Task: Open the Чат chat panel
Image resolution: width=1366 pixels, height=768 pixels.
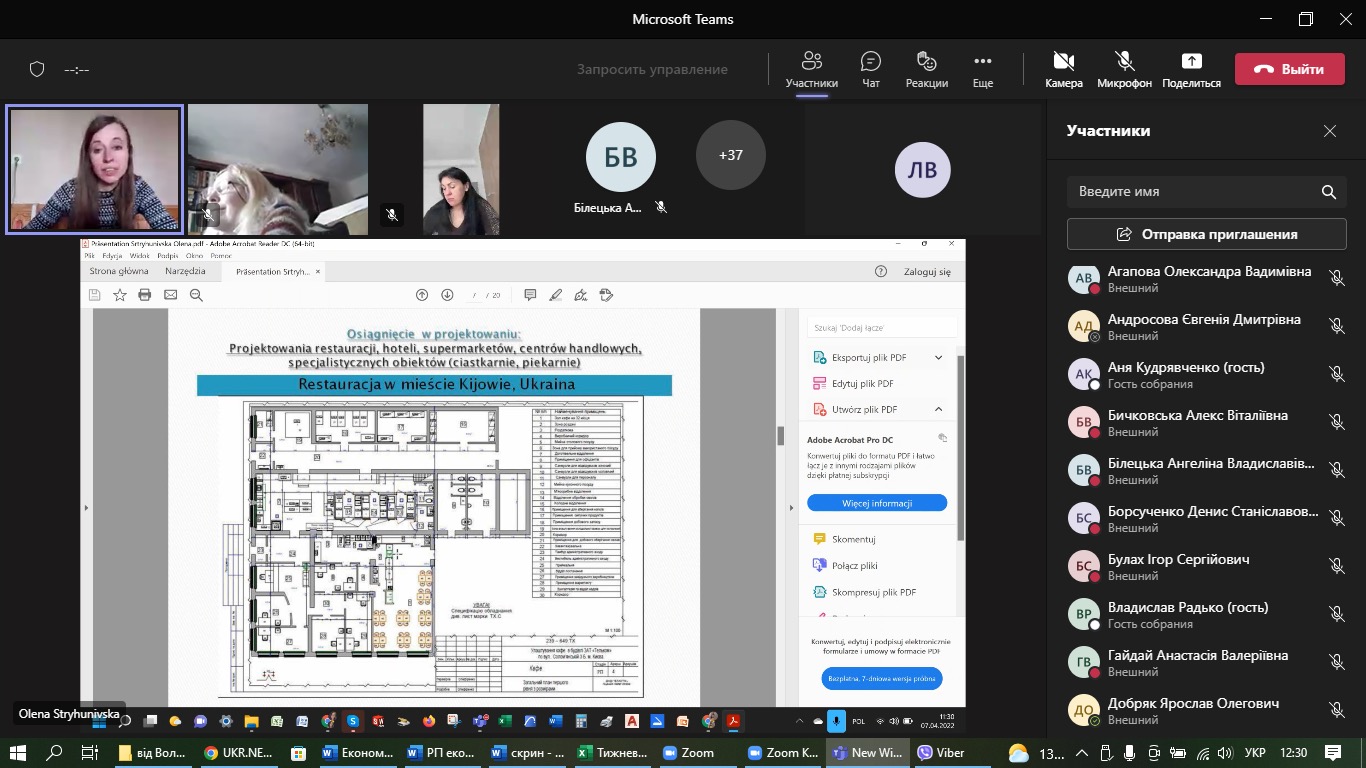Action: coord(871,69)
